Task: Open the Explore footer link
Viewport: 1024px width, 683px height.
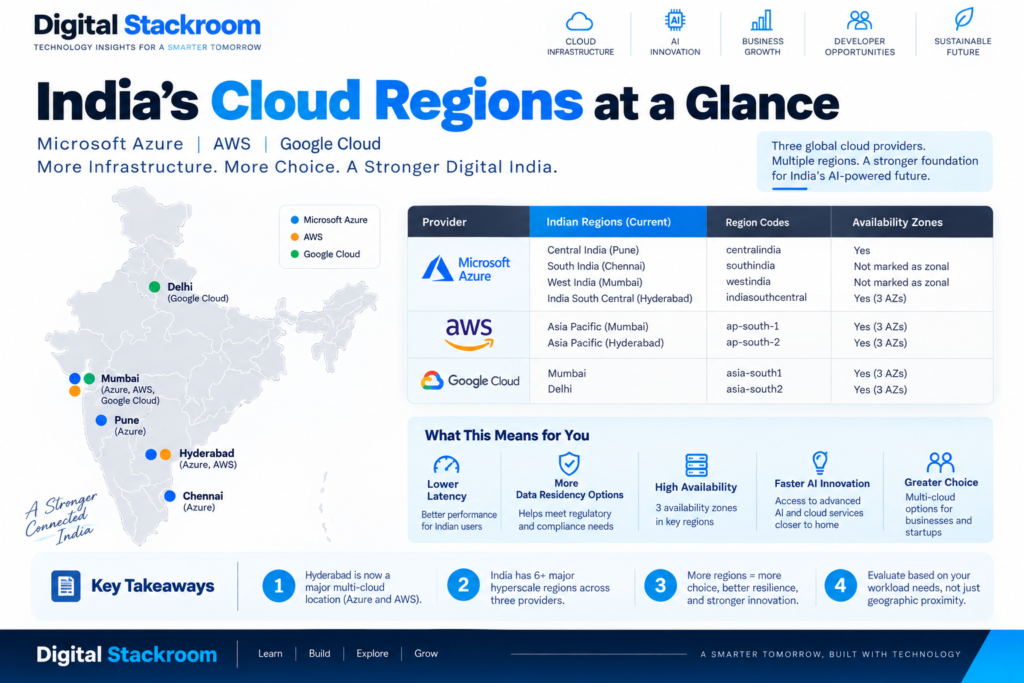Action: tap(372, 654)
